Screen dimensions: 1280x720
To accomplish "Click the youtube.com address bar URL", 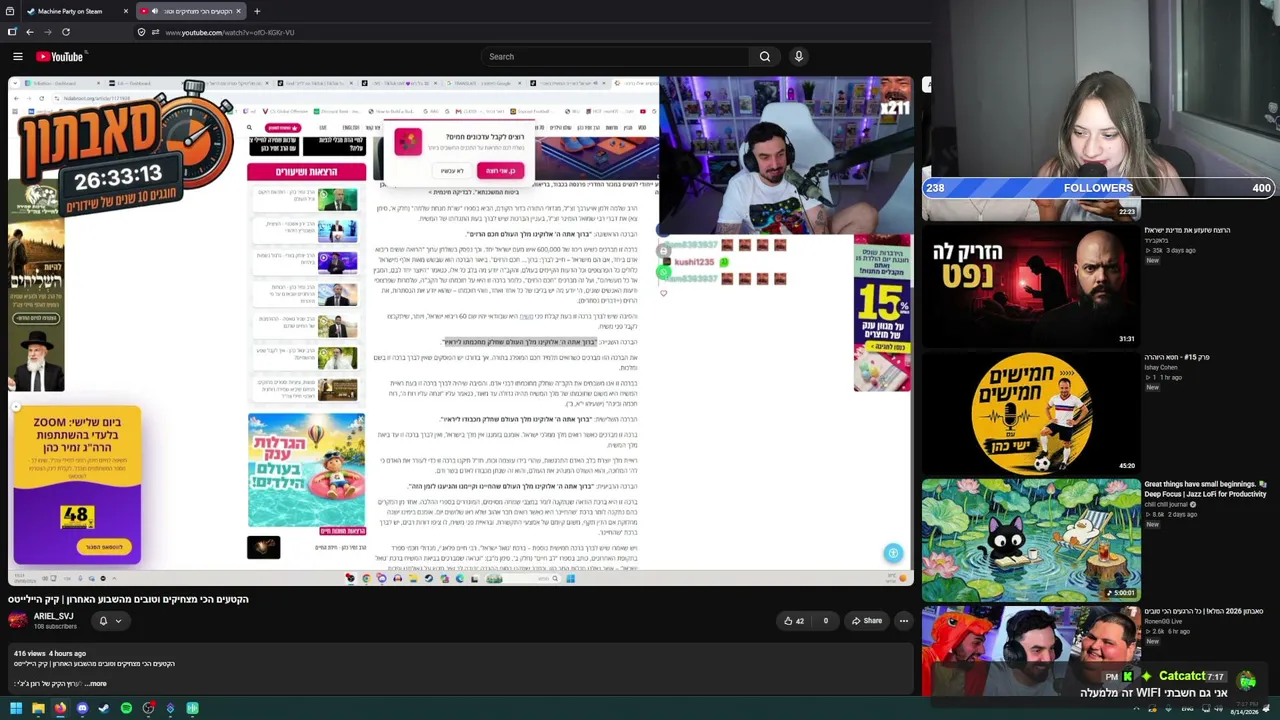I will [x=229, y=32].
